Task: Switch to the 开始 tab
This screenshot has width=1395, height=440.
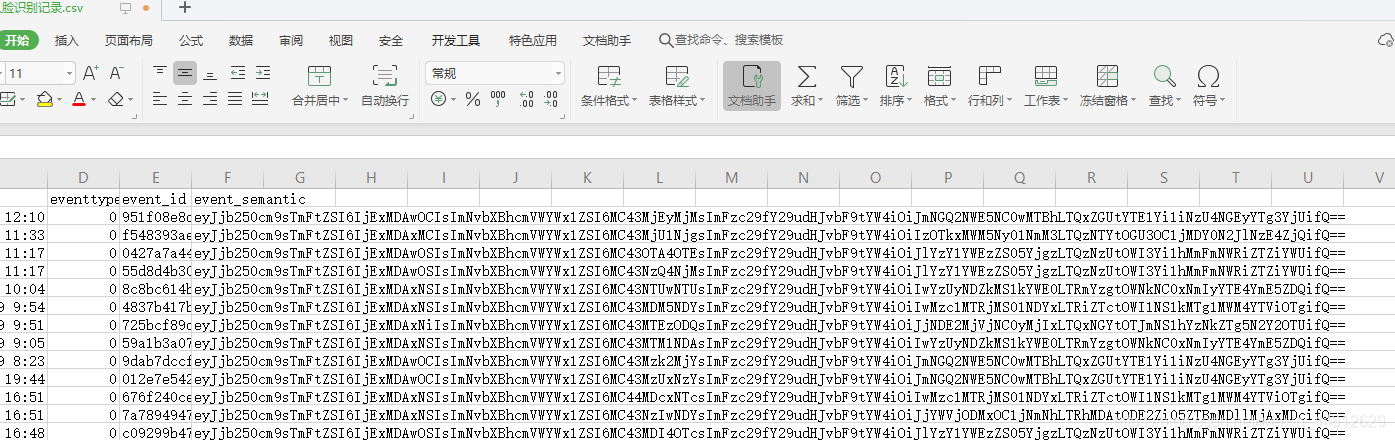Action: pyautogui.click(x=17, y=40)
